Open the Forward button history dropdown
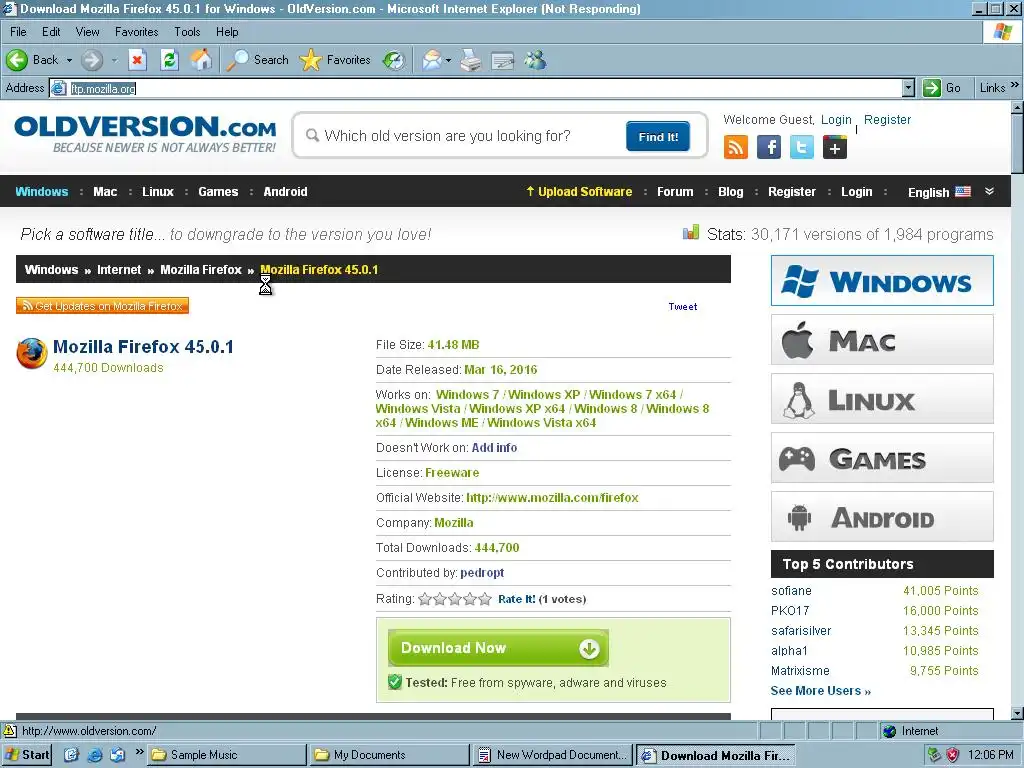Image resolution: width=1024 pixels, height=768 pixels. [x=114, y=60]
